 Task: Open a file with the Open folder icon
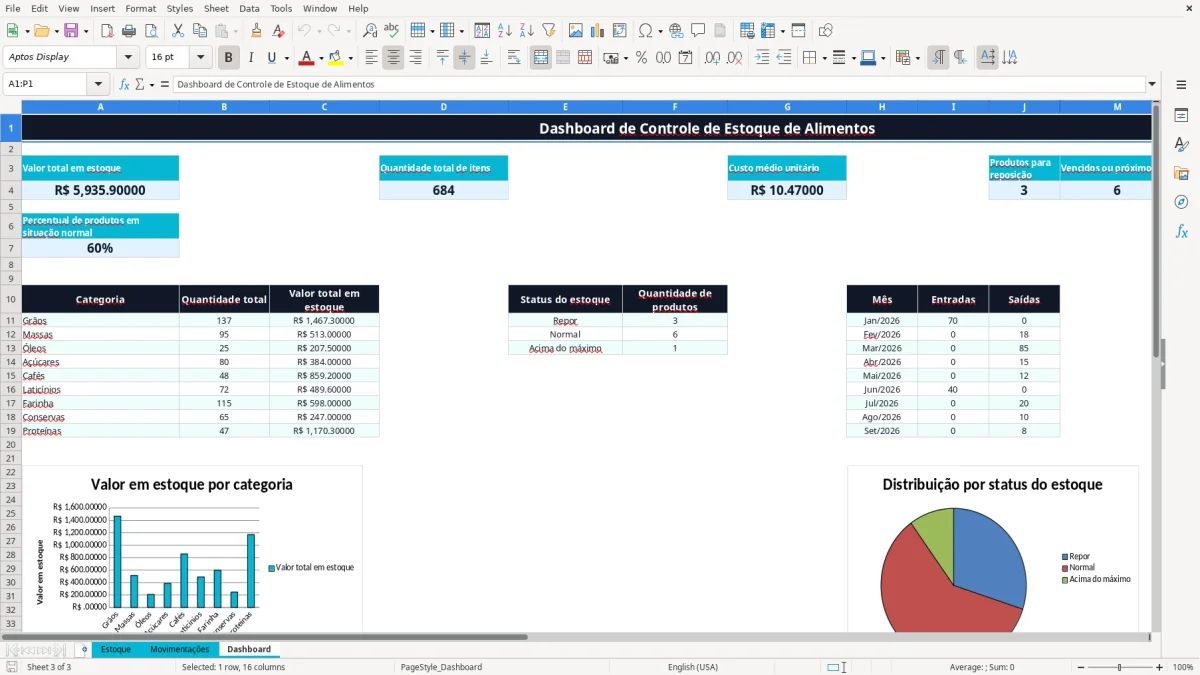point(41,31)
